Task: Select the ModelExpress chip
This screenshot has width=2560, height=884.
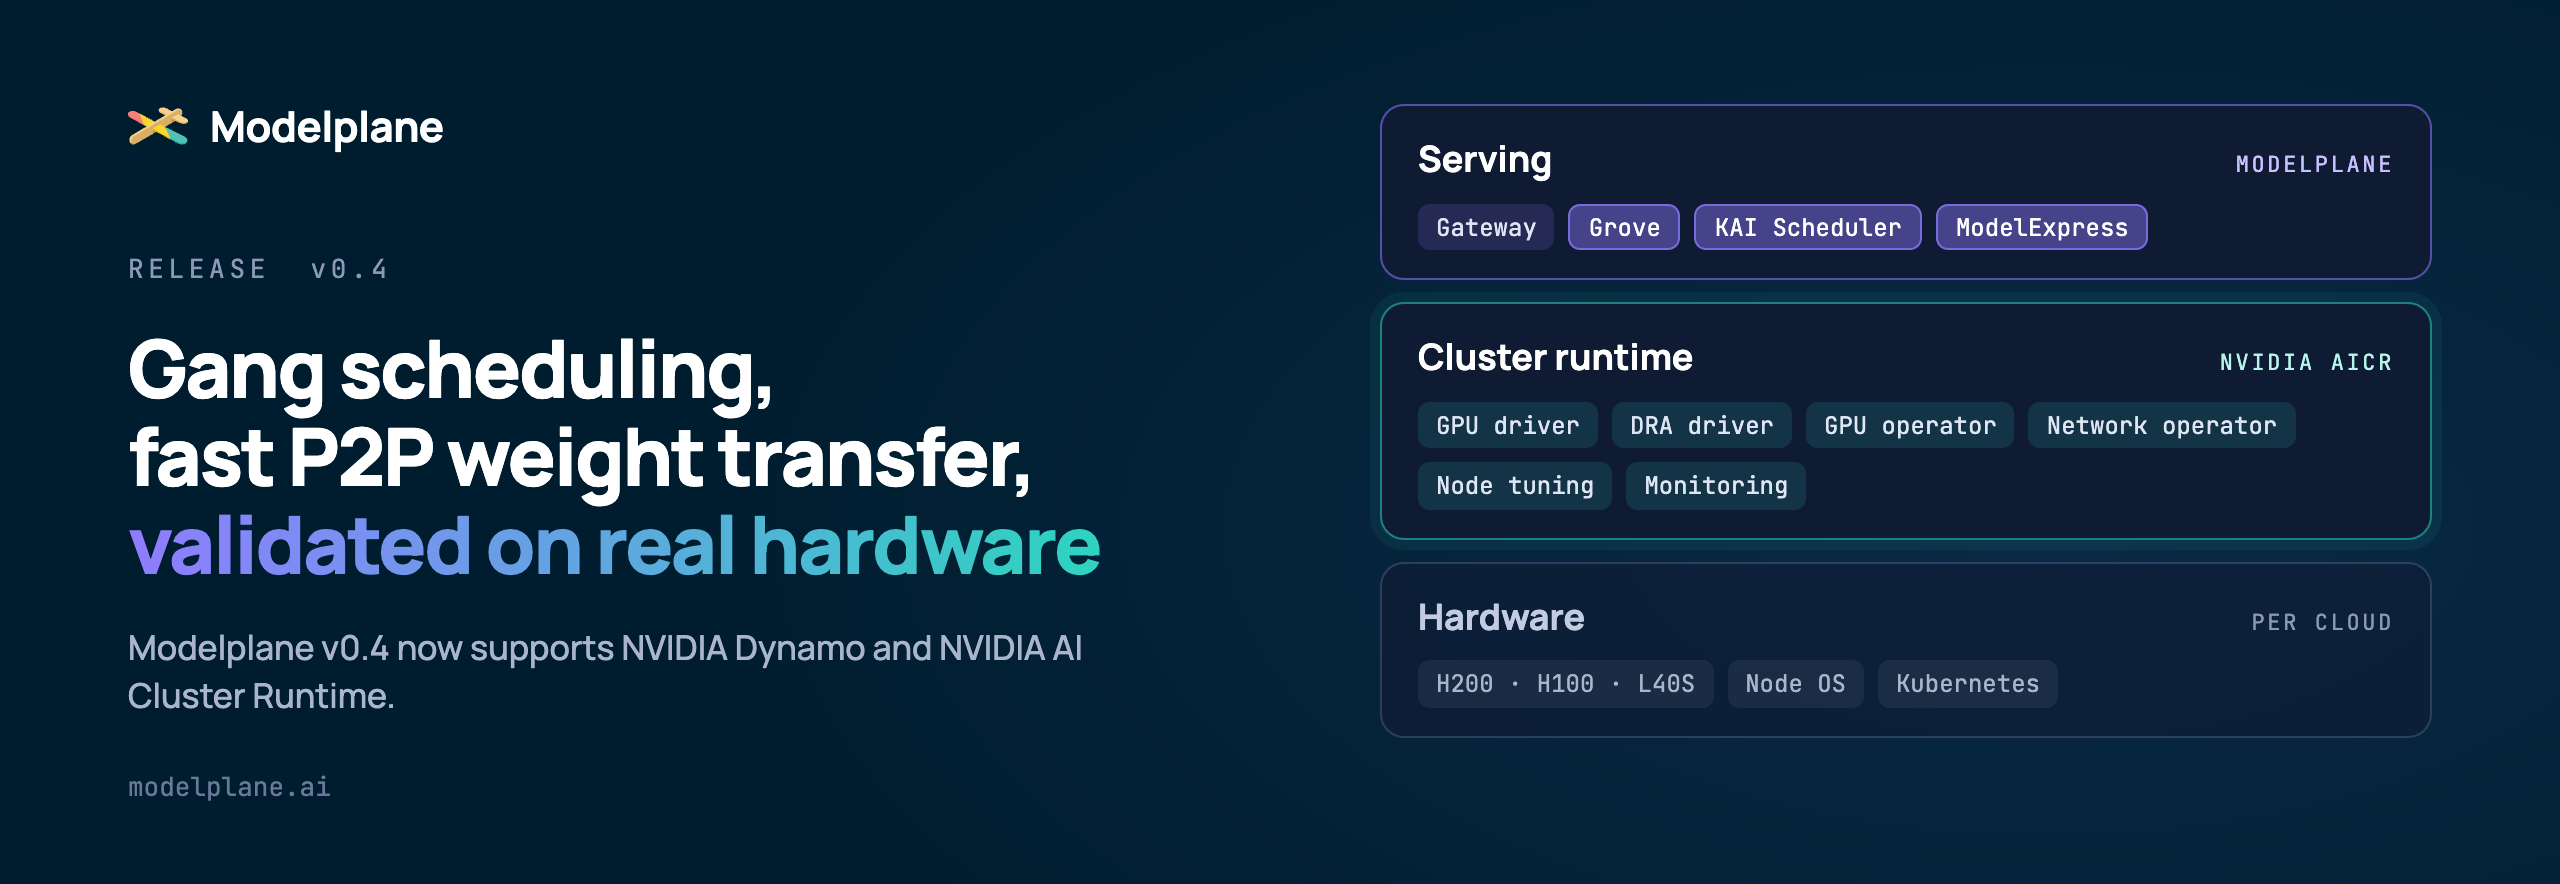Action: (2041, 227)
